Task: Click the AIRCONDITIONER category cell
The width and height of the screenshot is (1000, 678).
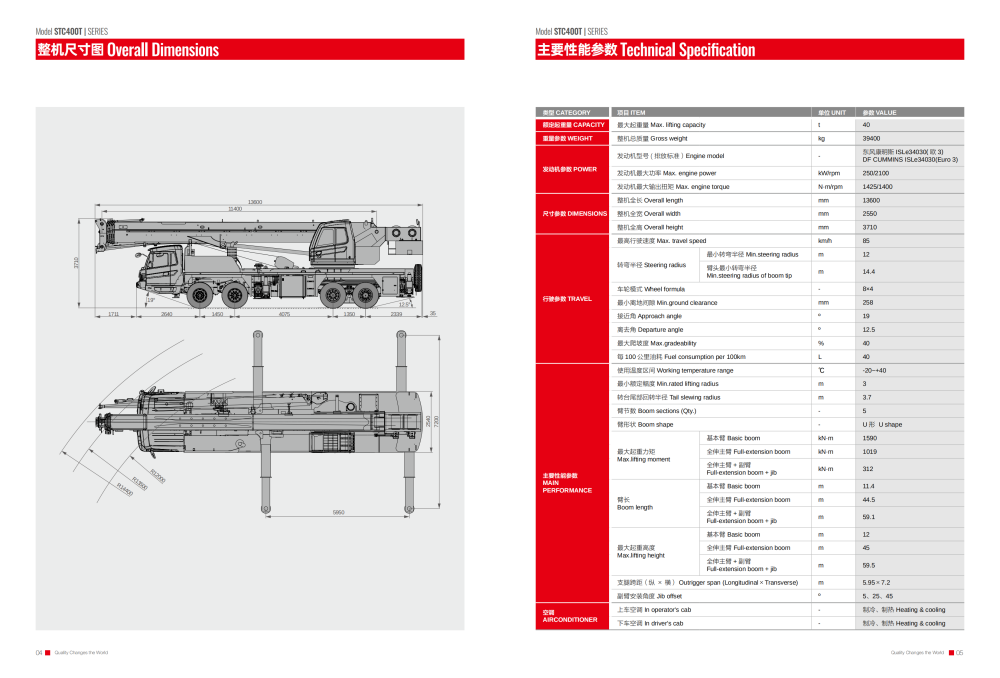Action: coord(572,616)
